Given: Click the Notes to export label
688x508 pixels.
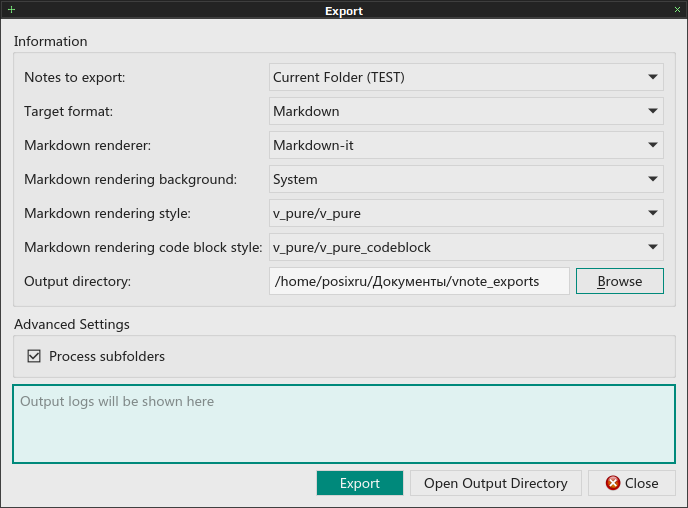Looking at the screenshot, I should pyautogui.click(x=75, y=77).
